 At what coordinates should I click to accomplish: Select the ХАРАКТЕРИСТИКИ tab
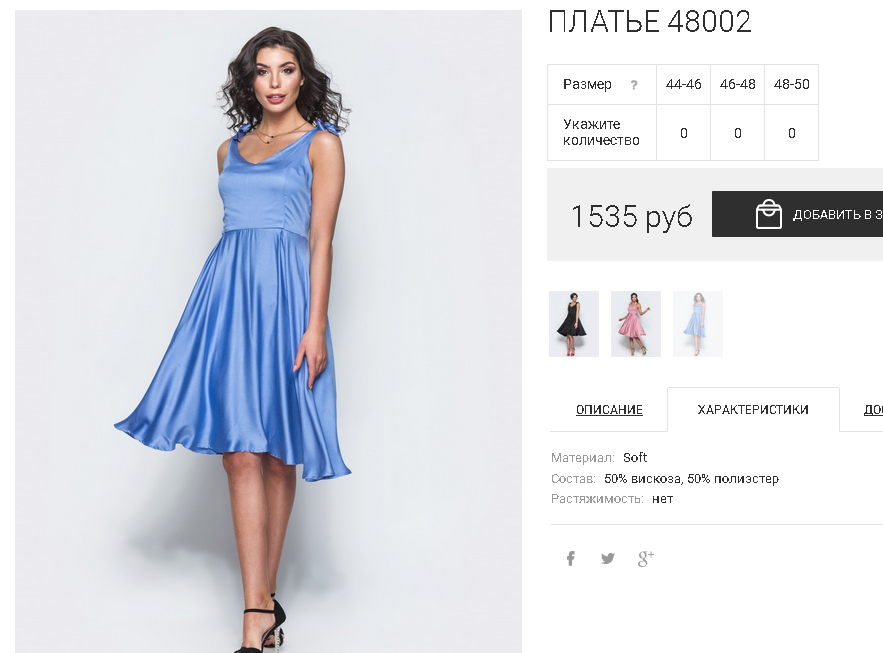(x=753, y=410)
